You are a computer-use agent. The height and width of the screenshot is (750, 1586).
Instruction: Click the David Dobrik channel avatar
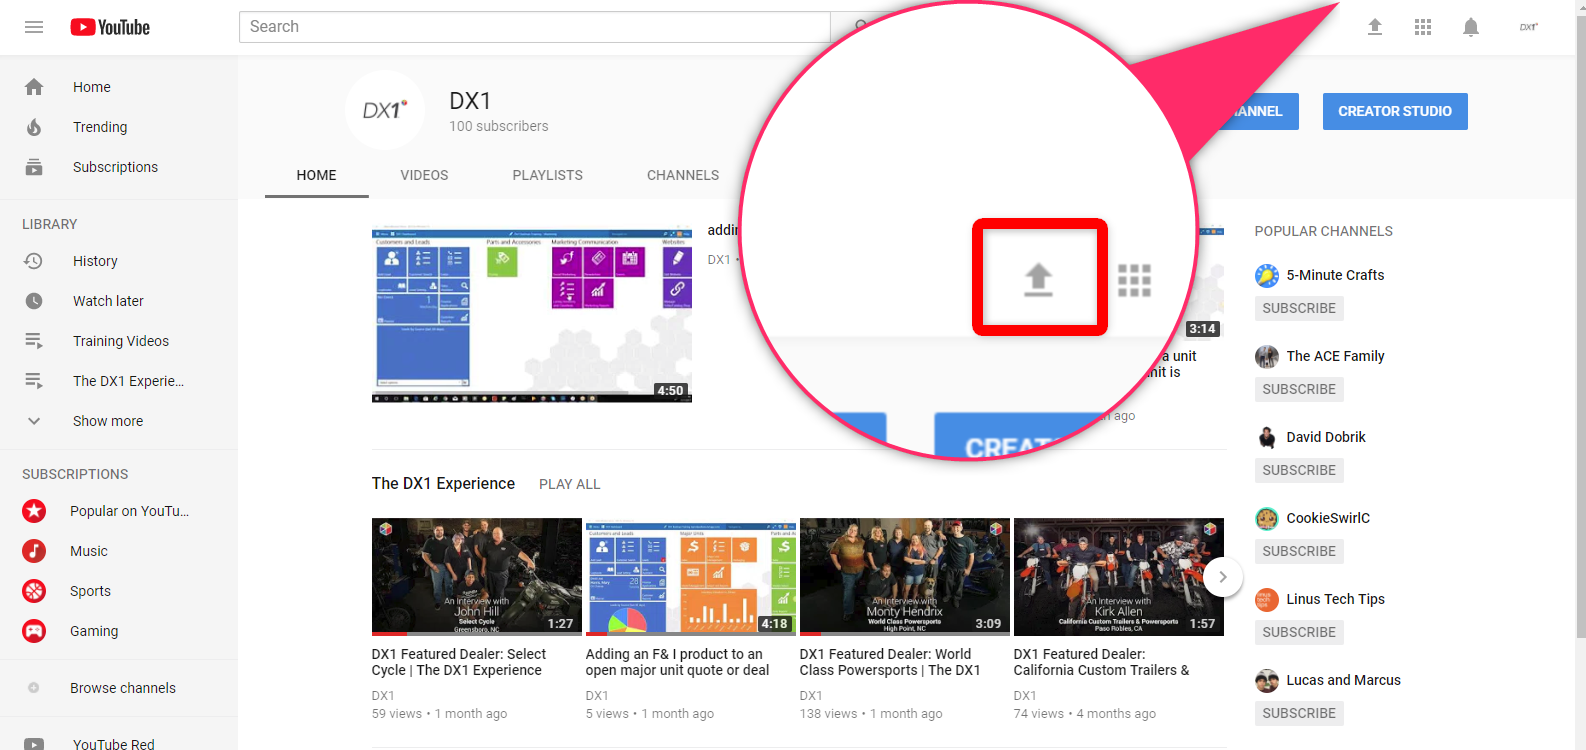pos(1267,437)
